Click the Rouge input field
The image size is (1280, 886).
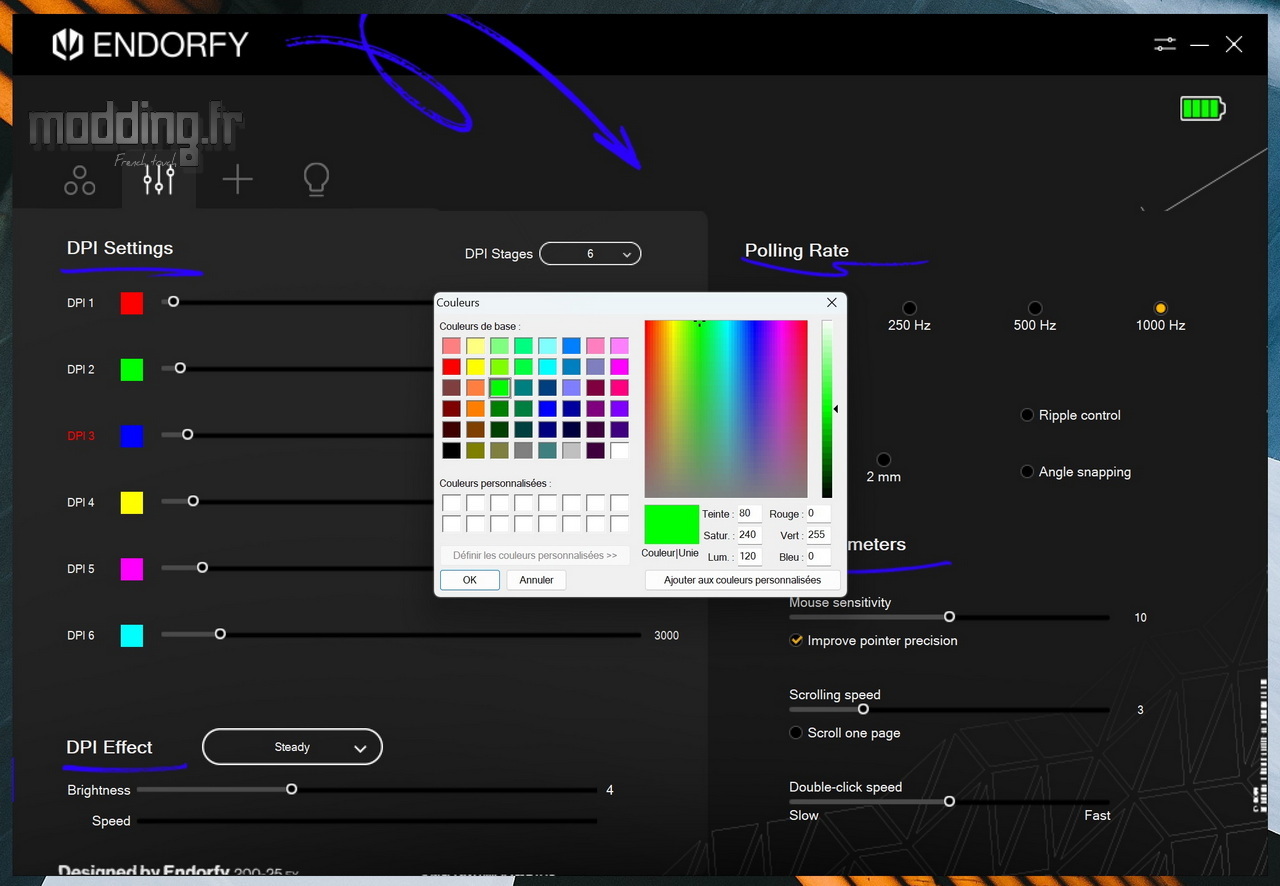pyautogui.click(x=818, y=514)
